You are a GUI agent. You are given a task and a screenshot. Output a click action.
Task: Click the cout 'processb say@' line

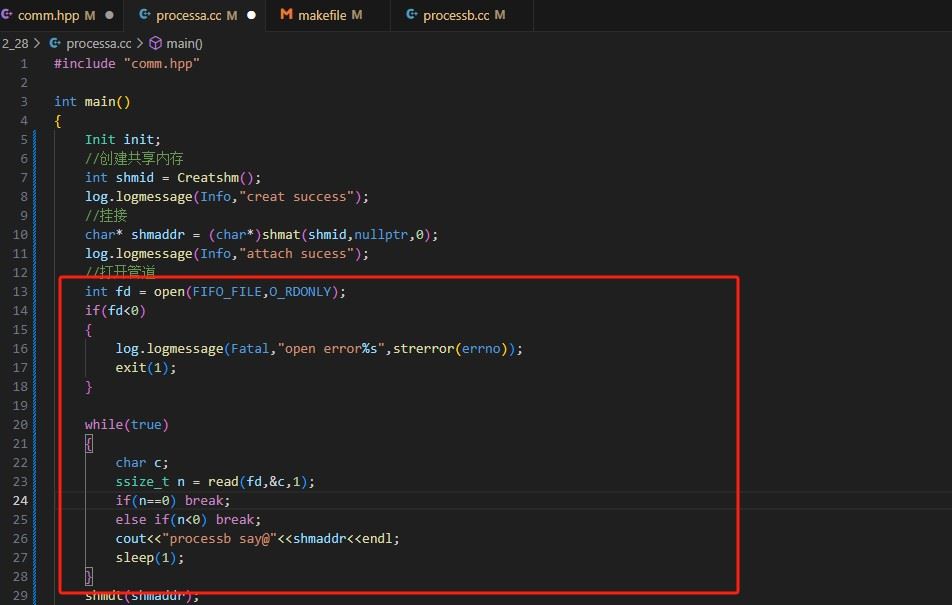[257, 539]
